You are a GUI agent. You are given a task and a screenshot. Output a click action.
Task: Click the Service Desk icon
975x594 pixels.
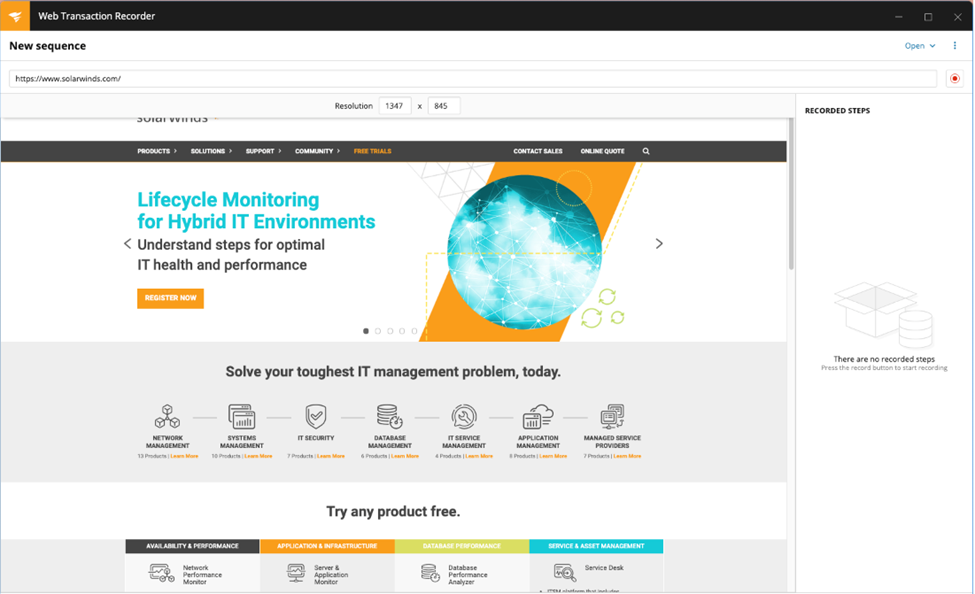(x=565, y=572)
